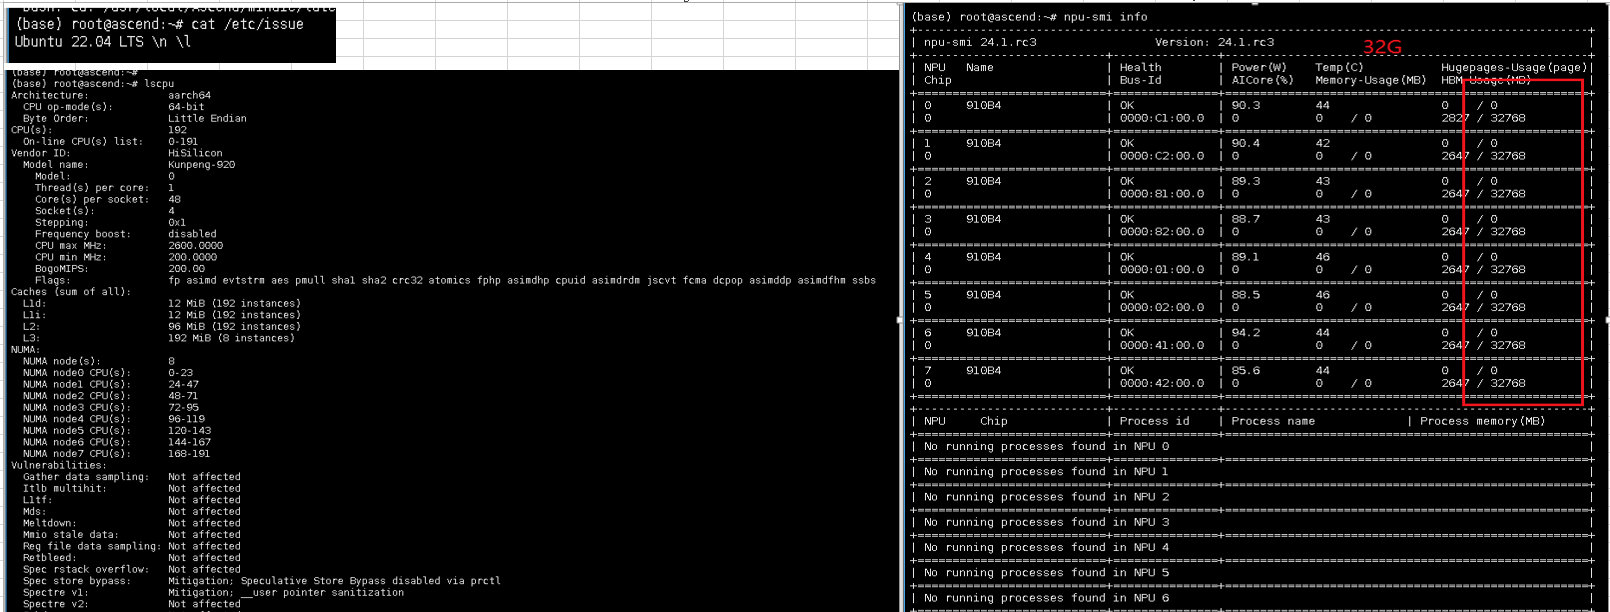This screenshot has height=612, width=1610.
Task: Select the 'disabled' frequency boost value
Action: click(192, 234)
